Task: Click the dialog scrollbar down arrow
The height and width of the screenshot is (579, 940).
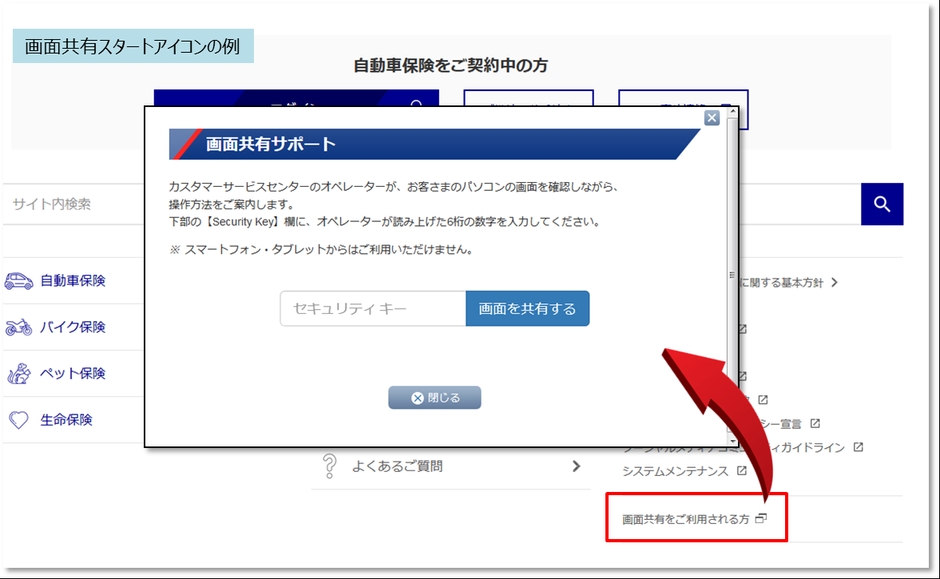Action: click(x=732, y=441)
